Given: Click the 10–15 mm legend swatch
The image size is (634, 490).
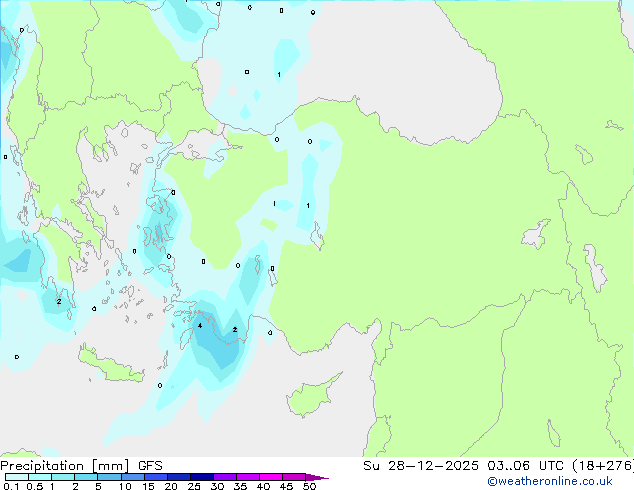Looking at the screenshot, I should coord(133,477).
